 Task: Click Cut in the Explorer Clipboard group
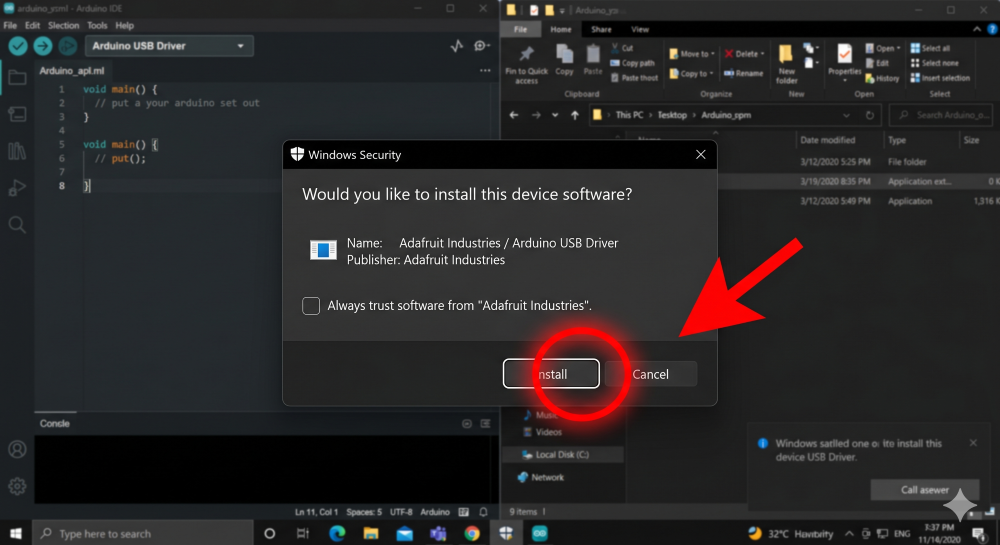click(622, 48)
